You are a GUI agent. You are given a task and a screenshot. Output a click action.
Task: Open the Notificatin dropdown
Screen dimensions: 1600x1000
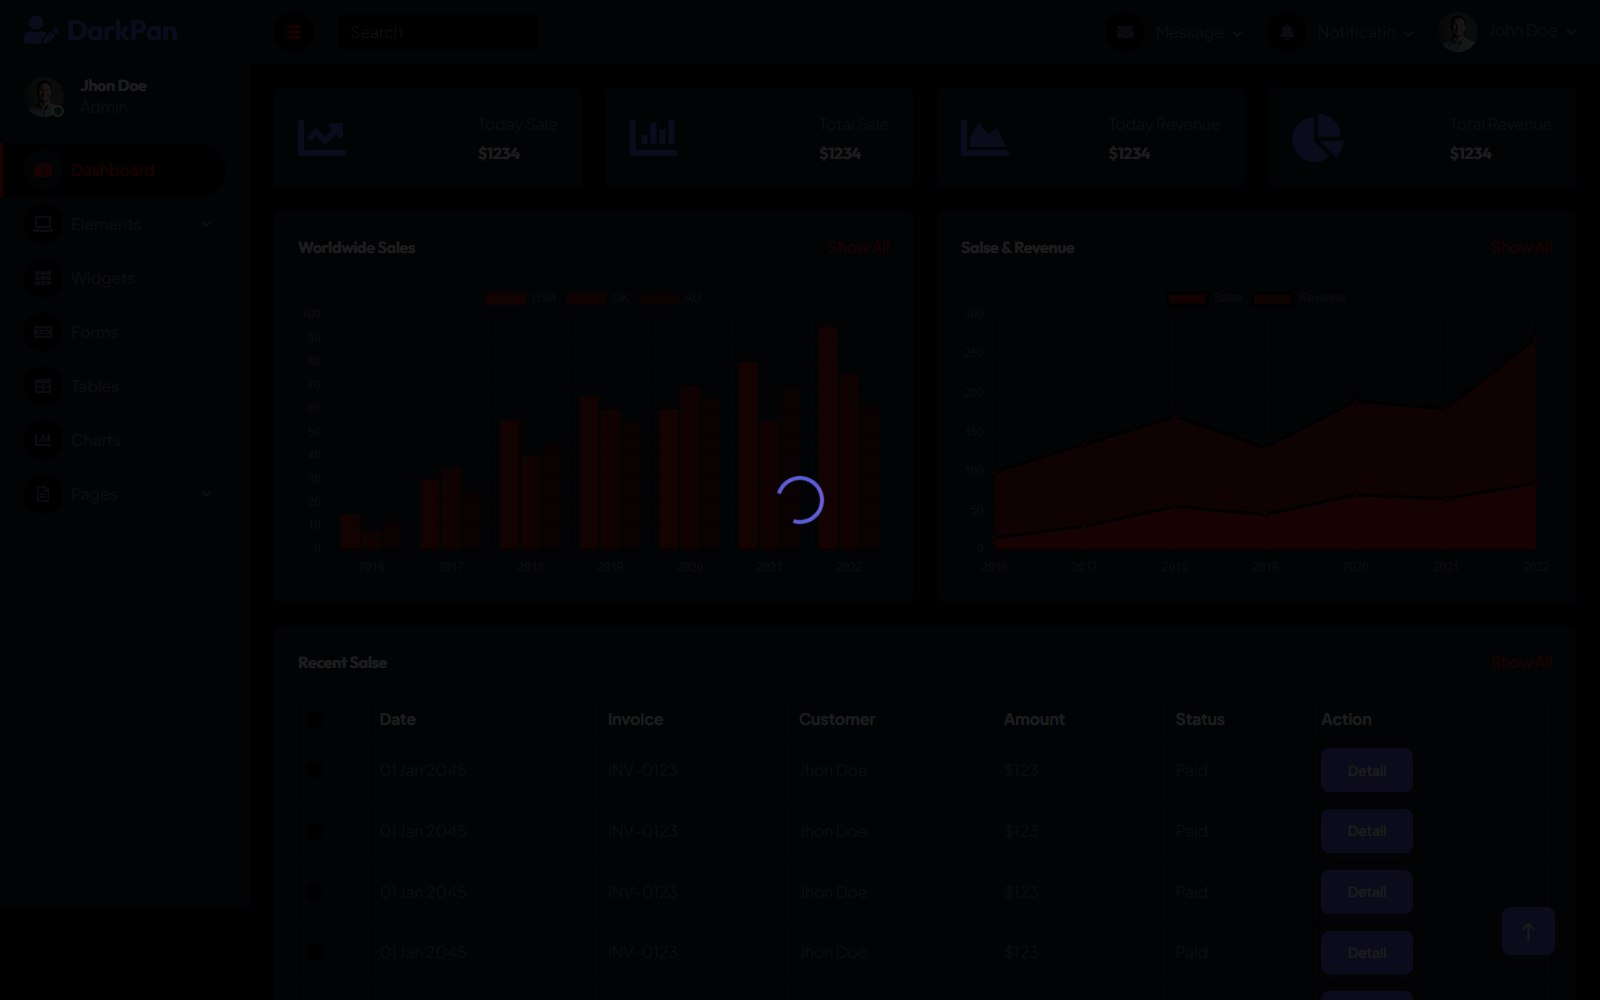pyautogui.click(x=1341, y=32)
